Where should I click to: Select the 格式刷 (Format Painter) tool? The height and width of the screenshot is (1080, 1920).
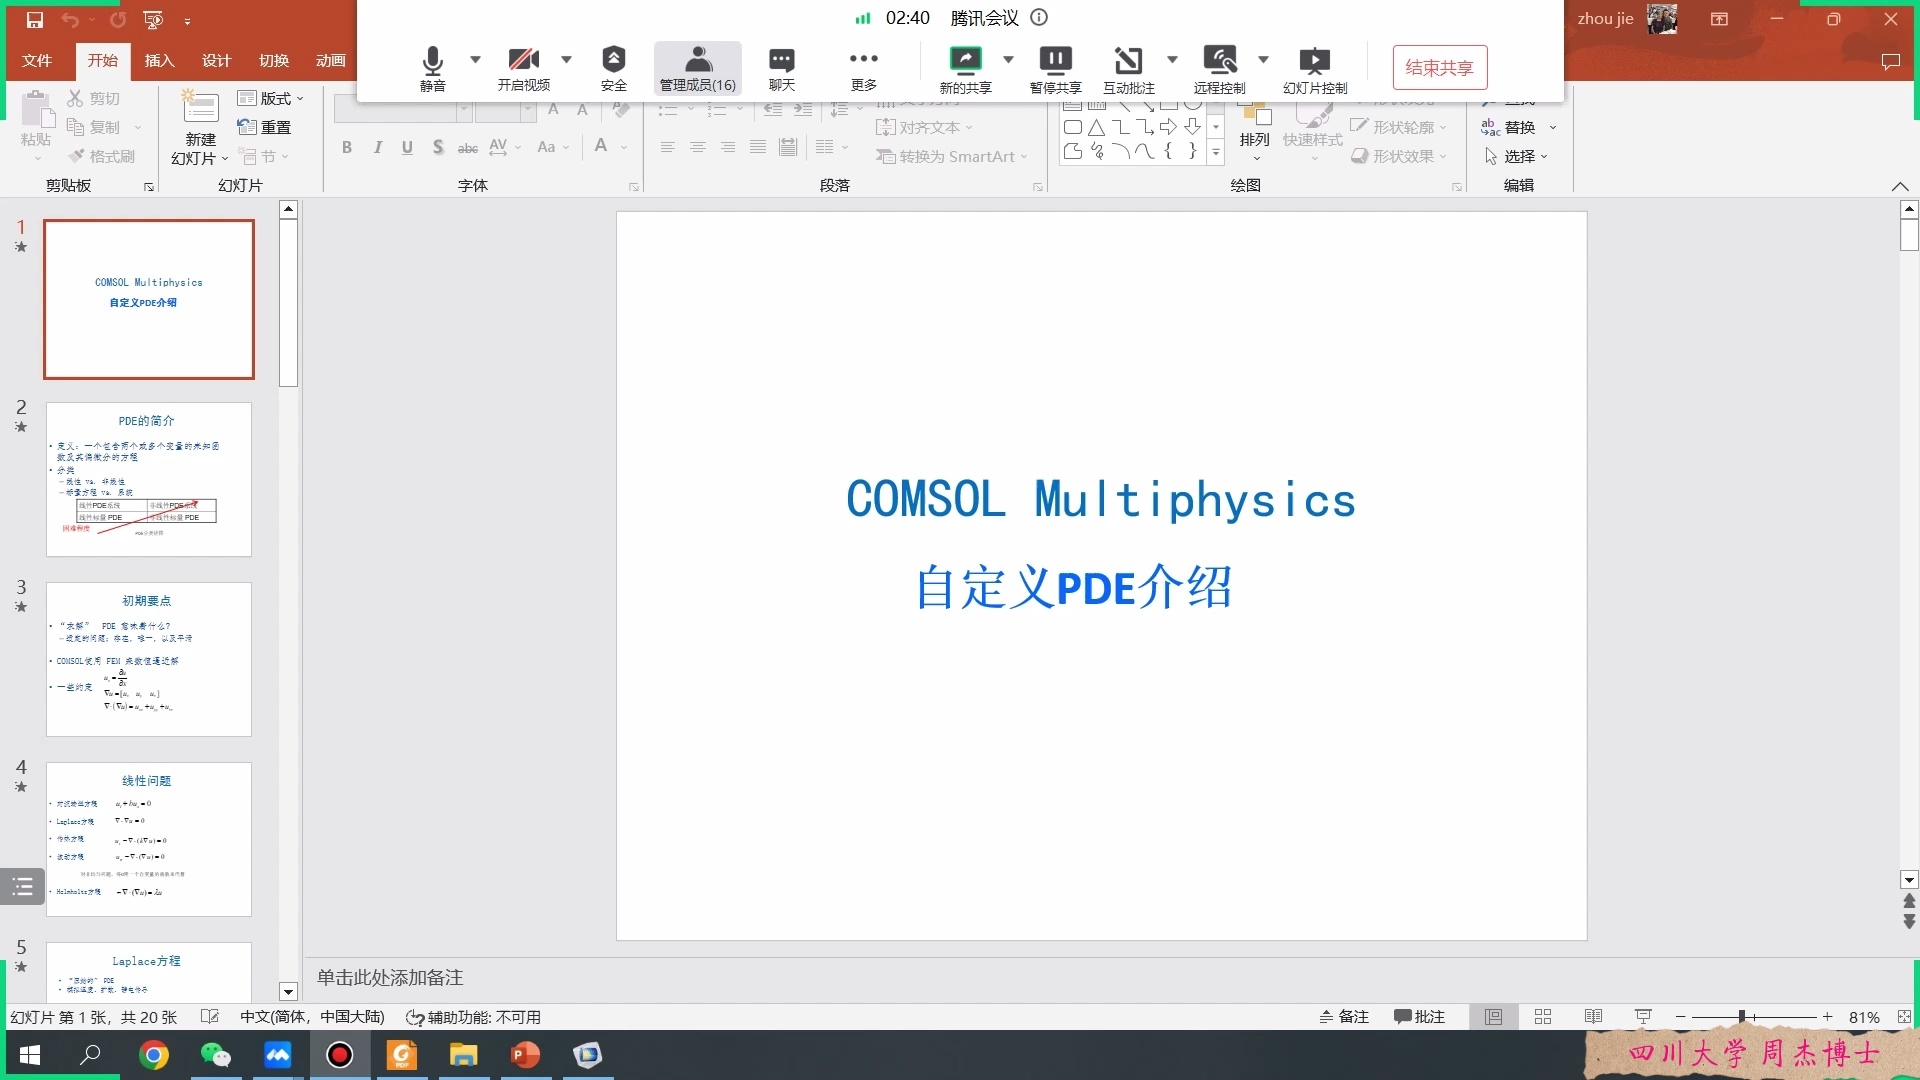[100, 155]
